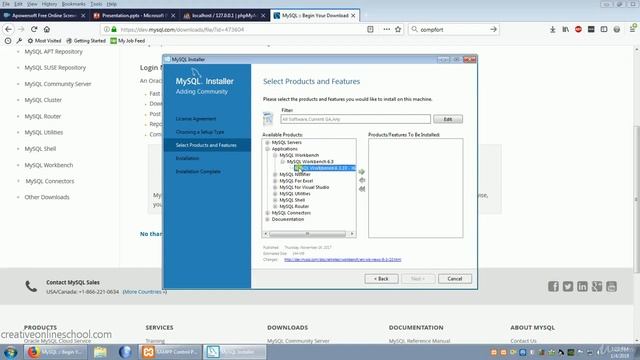Bookmark this page with the star icon
This screenshot has height=360, width=640.
[398, 29]
